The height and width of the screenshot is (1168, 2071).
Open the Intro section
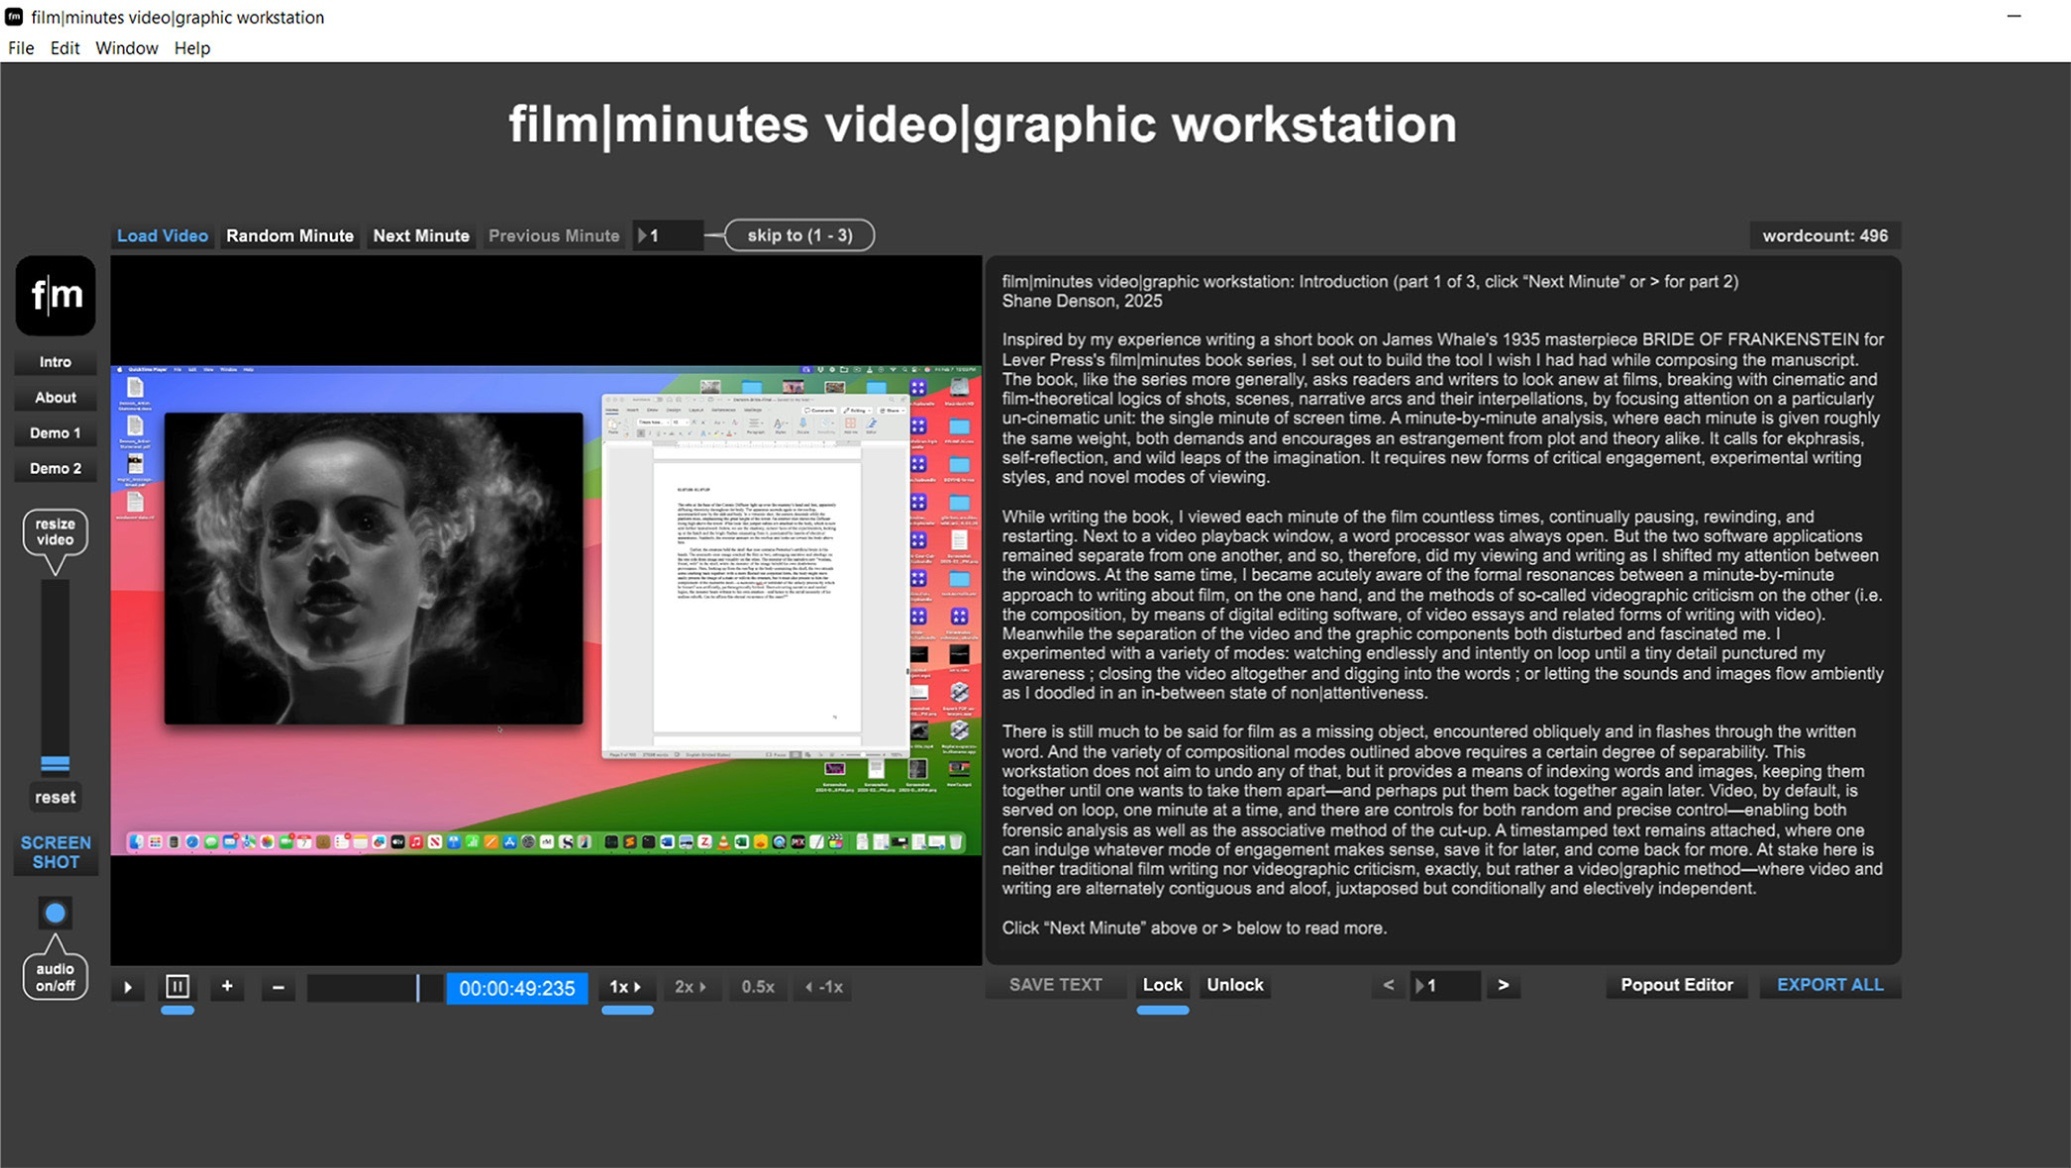point(55,362)
